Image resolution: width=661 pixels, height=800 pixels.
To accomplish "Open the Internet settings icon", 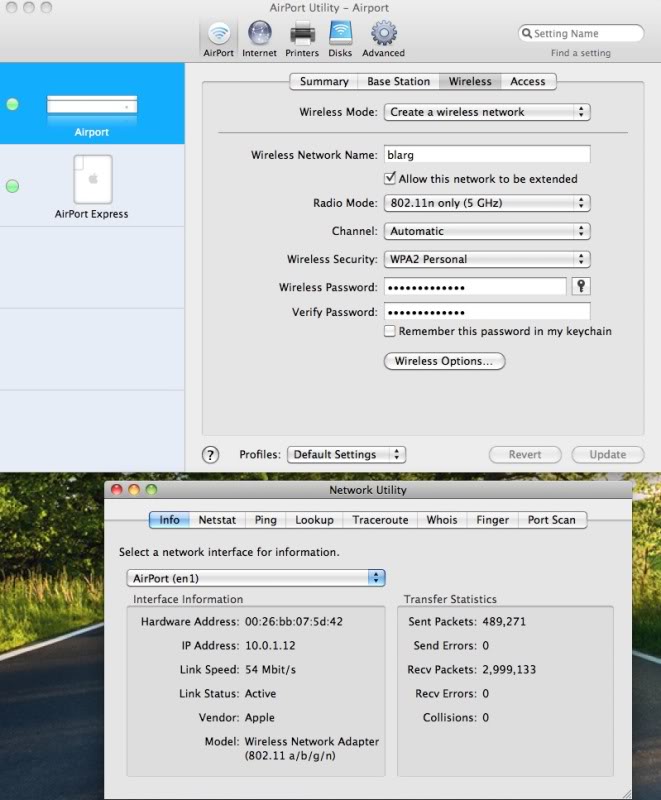I will click(x=259, y=39).
